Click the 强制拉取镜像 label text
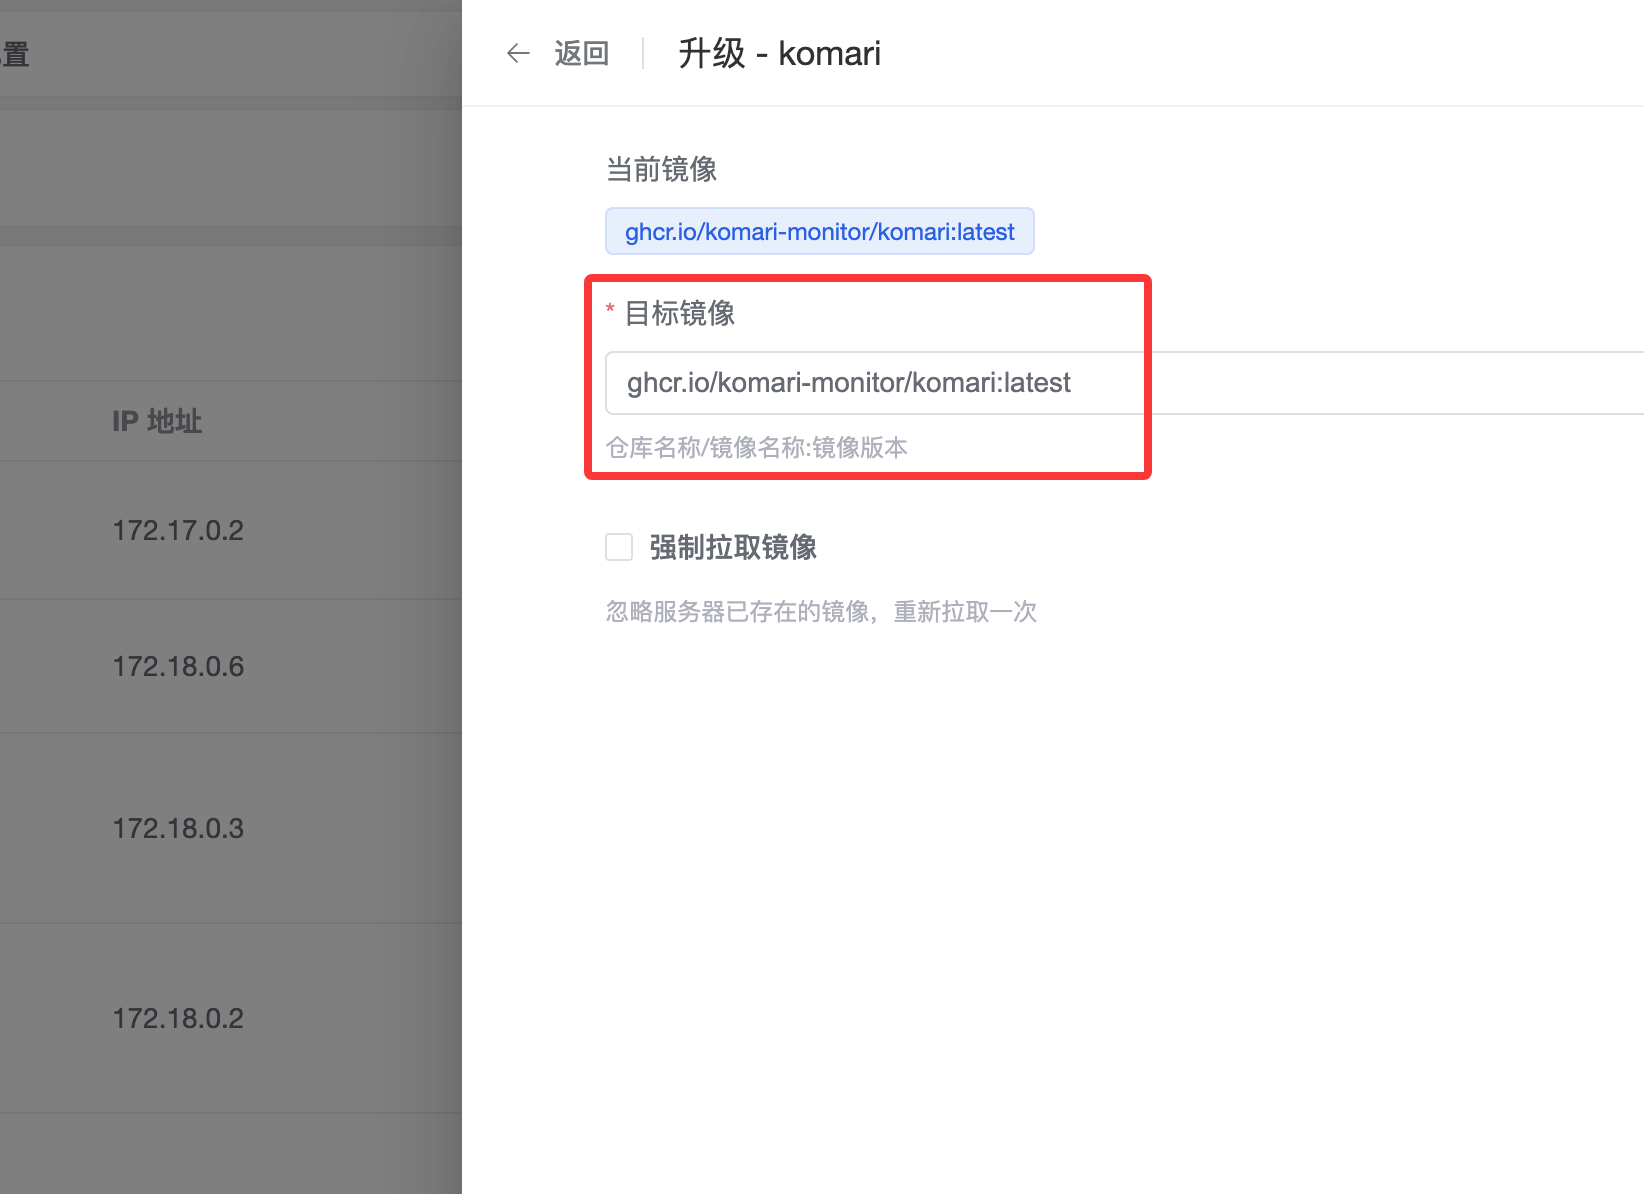 tap(733, 547)
